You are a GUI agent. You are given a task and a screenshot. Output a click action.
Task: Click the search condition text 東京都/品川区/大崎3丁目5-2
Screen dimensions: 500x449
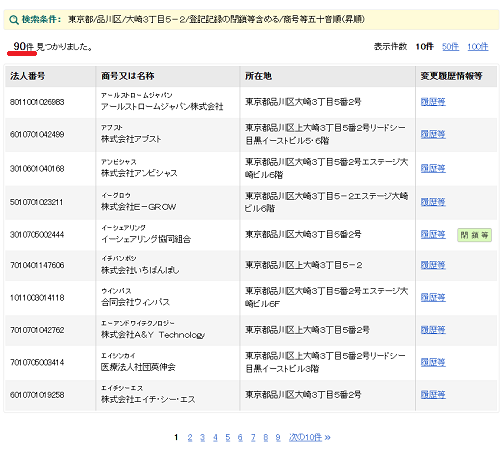tap(128, 19)
